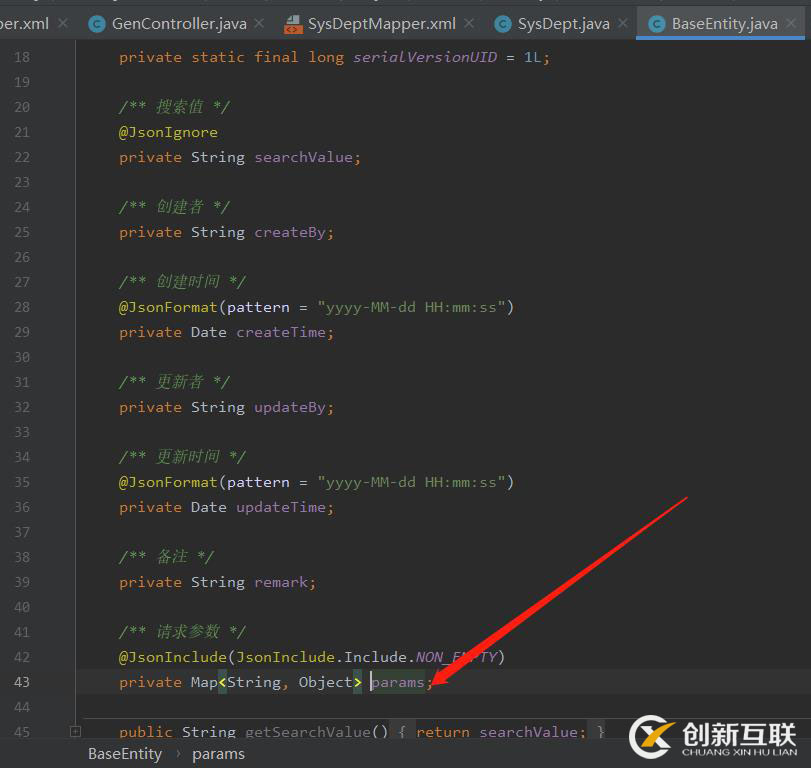The height and width of the screenshot is (768, 811).
Task: Click line number 43 in the gutter
Action: [x=21, y=682]
